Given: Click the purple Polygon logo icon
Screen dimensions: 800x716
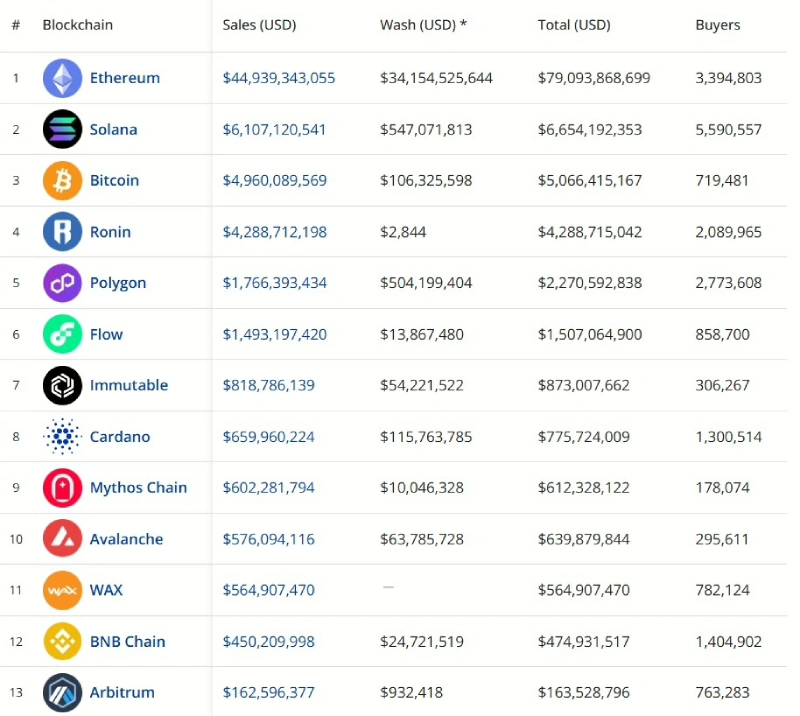Looking at the screenshot, I should point(62,283).
